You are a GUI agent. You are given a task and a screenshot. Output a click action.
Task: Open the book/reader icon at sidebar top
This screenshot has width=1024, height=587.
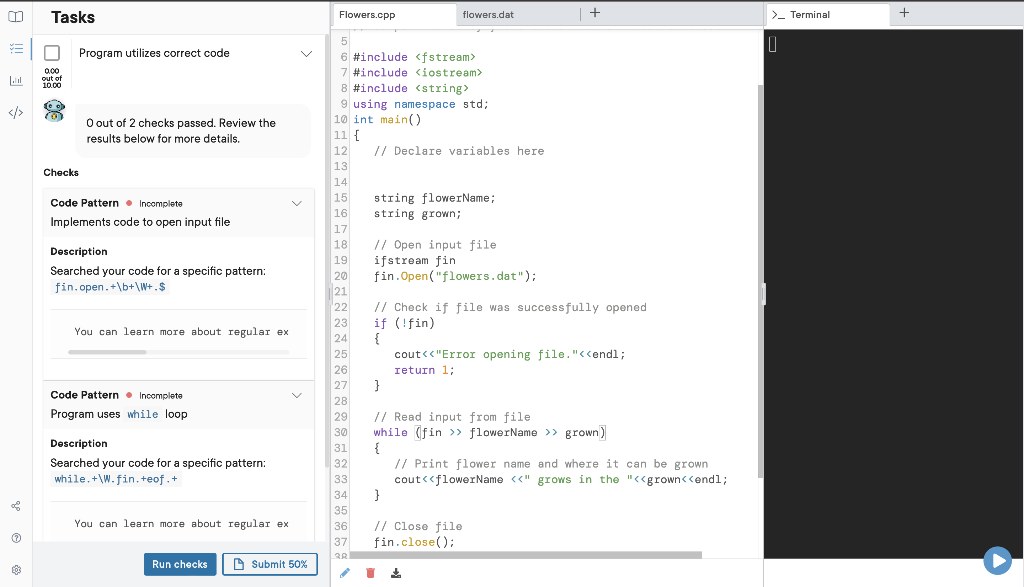pos(15,16)
